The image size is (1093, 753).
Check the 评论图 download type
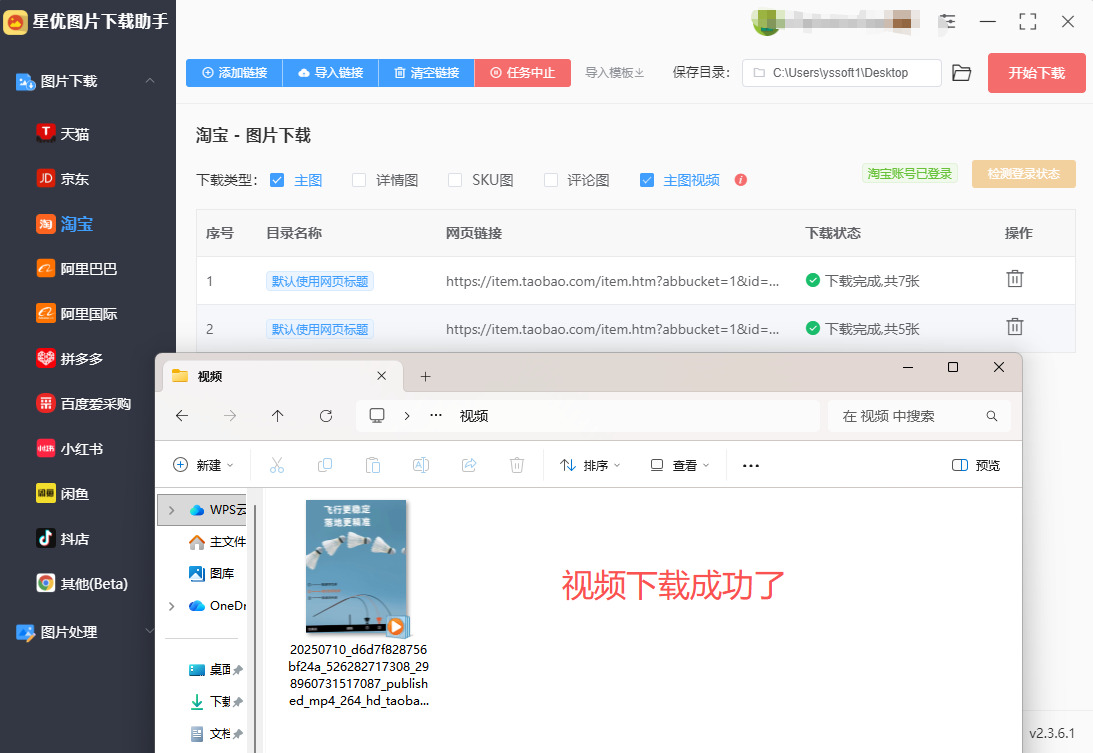click(x=551, y=180)
